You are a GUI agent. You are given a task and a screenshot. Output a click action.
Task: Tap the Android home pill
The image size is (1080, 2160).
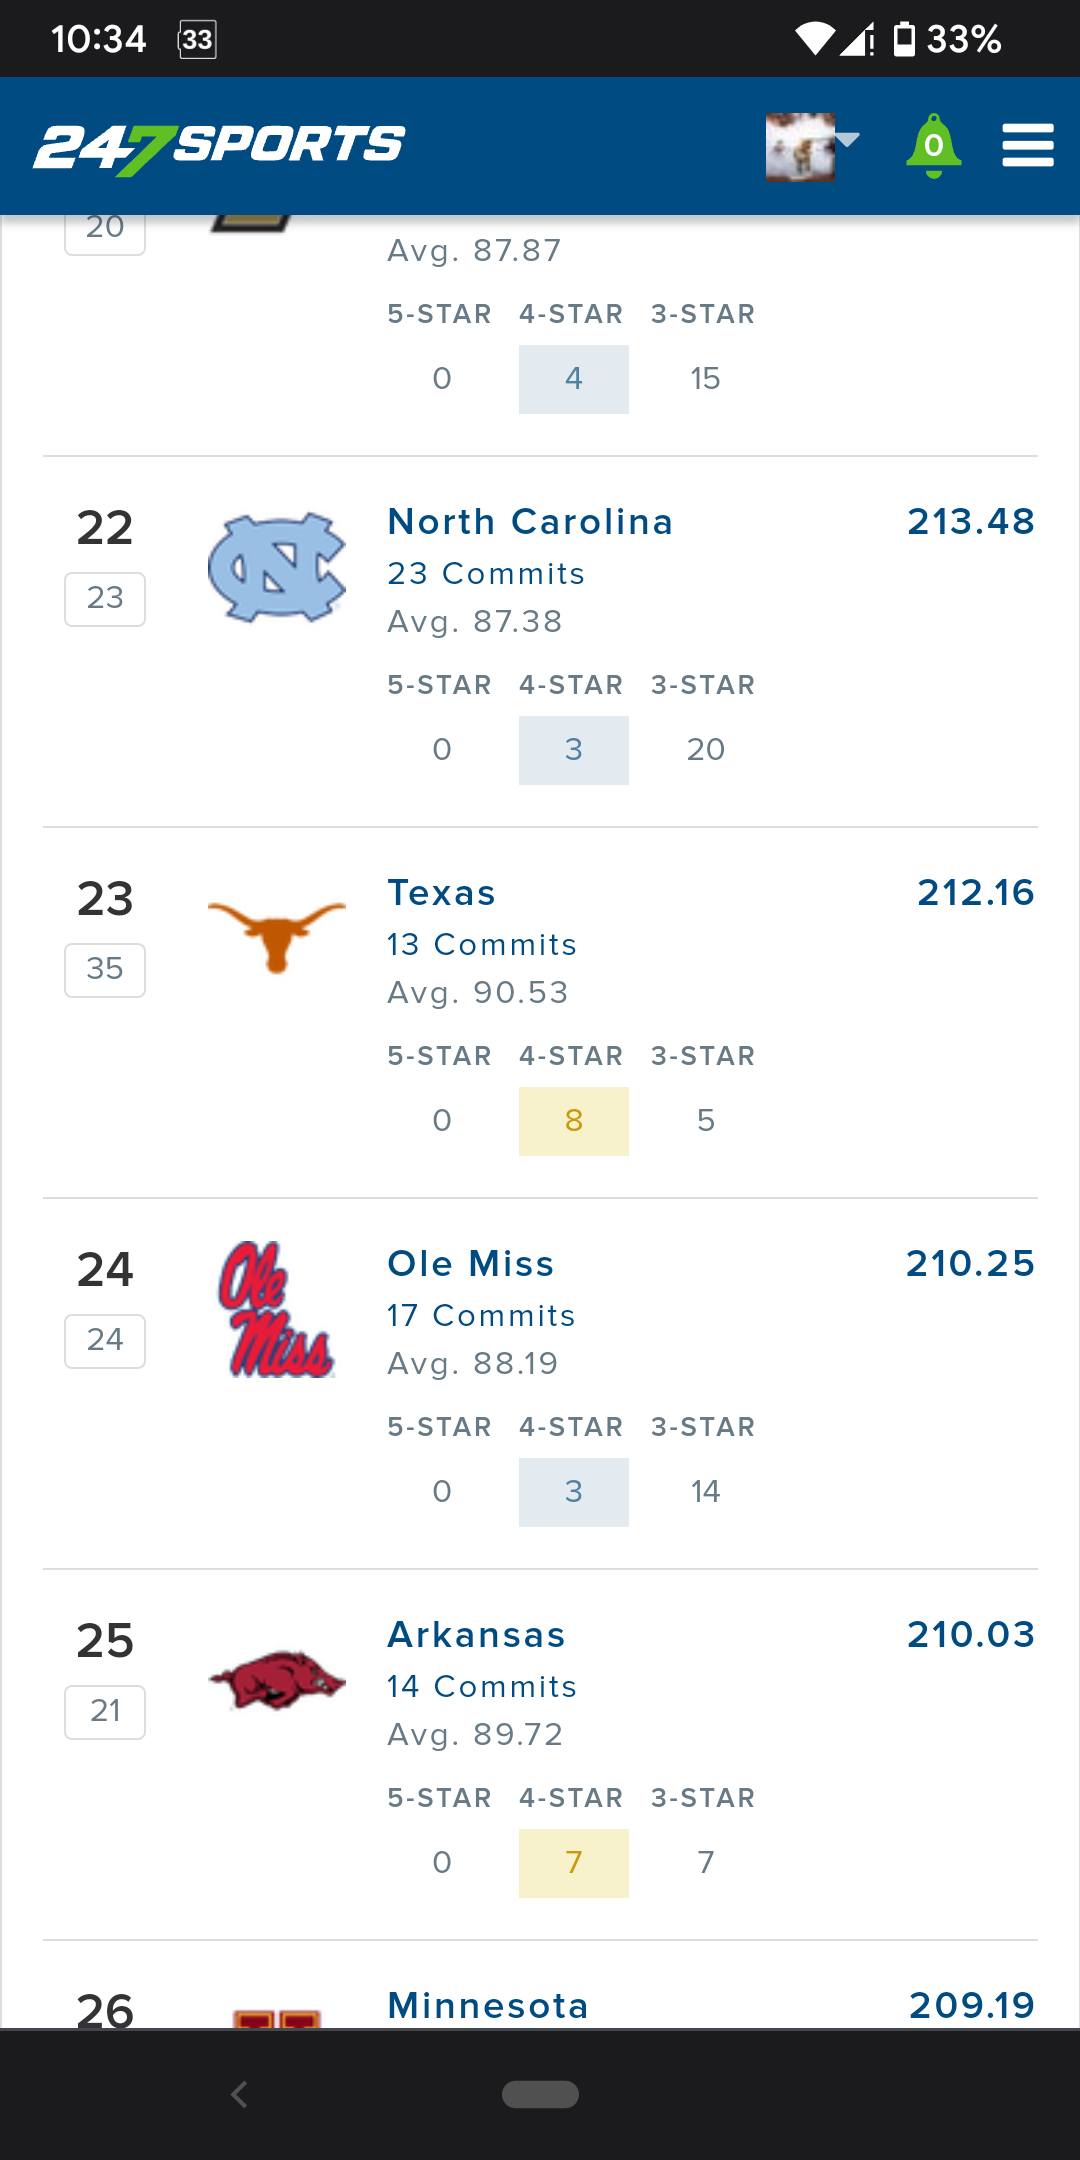coord(540,2094)
